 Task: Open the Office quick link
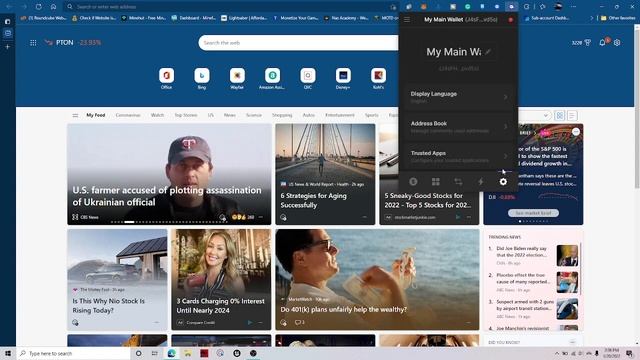point(167,78)
